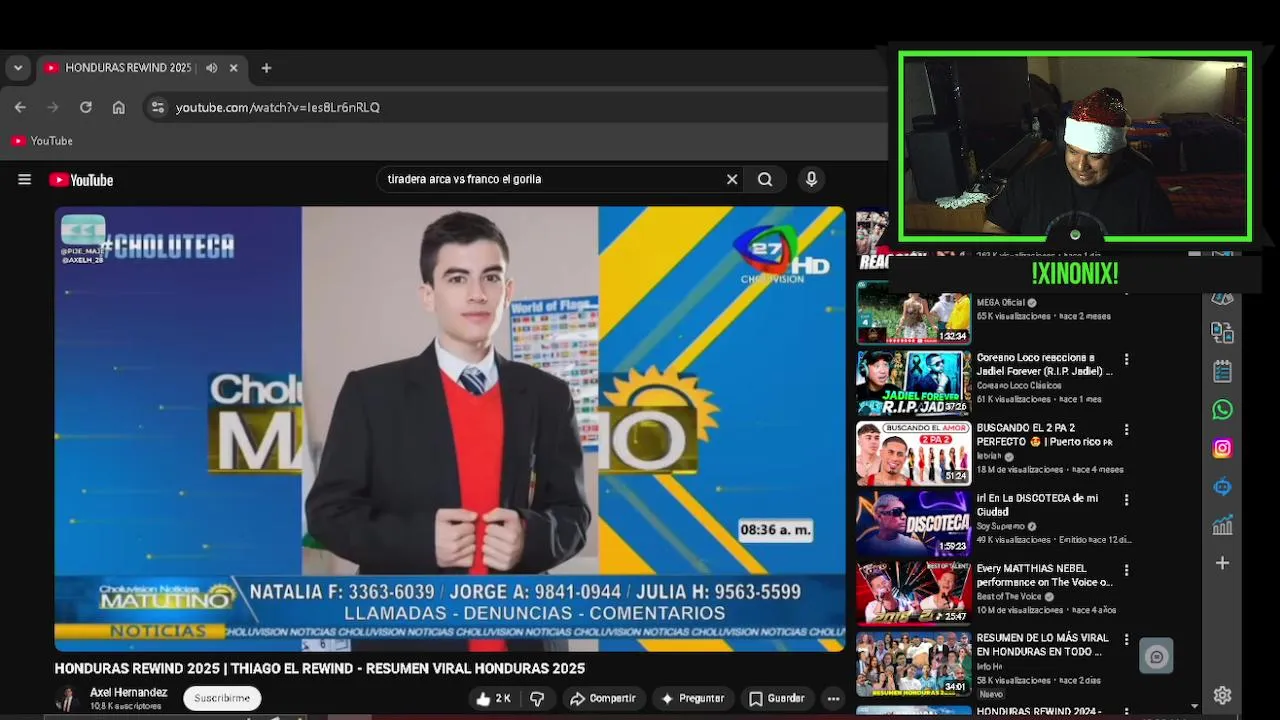Select the youtube.com address bar URL
This screenshot has height=720, width=1280.
click(278, 107)
